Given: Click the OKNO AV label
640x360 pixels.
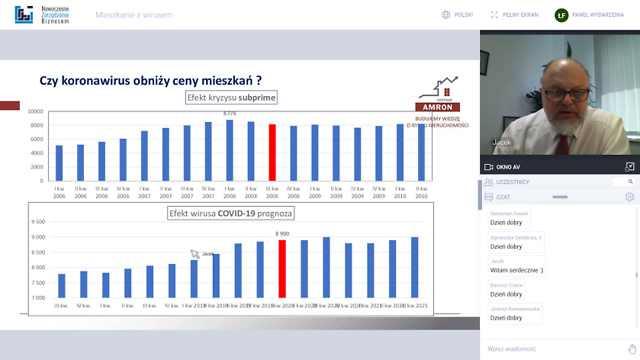Looking at the screenshot, I should (x=508, y=167).
